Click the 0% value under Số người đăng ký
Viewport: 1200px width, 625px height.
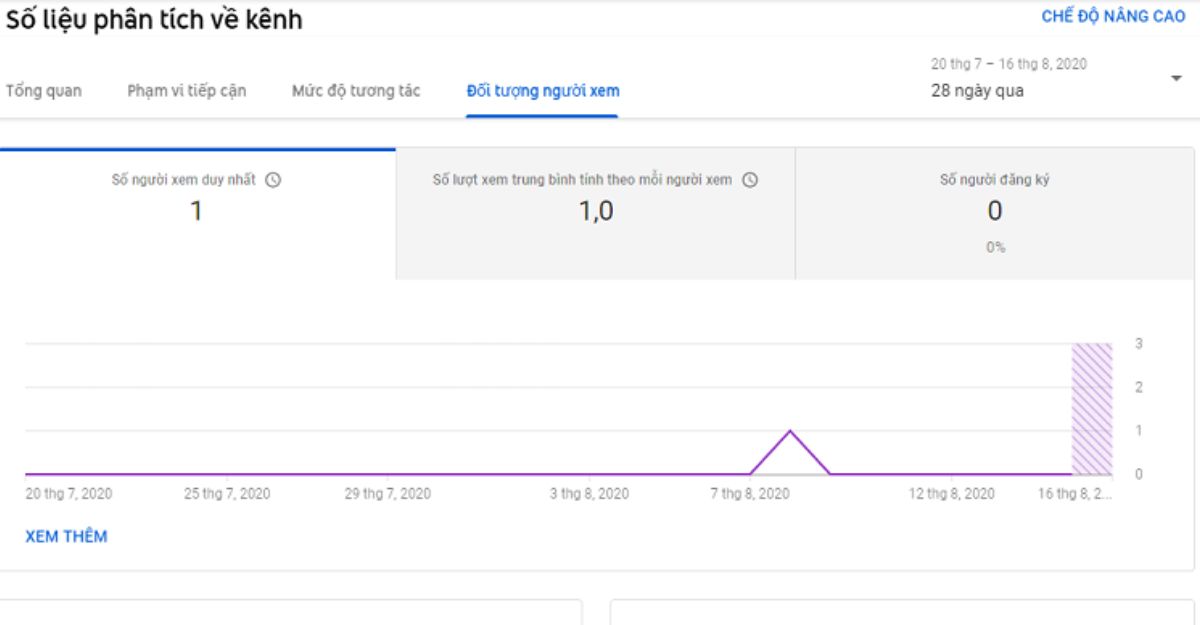coord(995,247)
